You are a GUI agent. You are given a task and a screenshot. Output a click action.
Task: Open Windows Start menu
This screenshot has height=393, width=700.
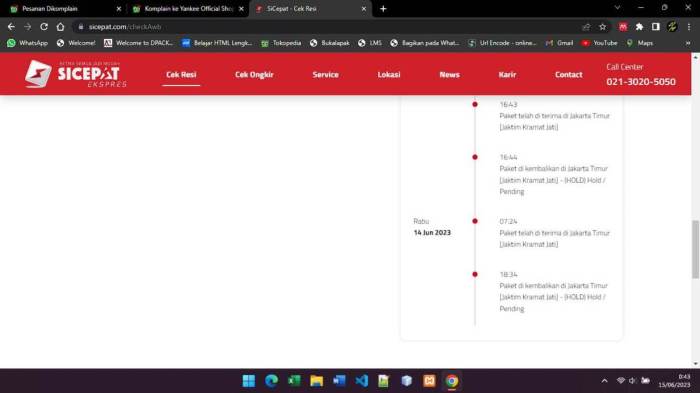[x=249, y=381]
